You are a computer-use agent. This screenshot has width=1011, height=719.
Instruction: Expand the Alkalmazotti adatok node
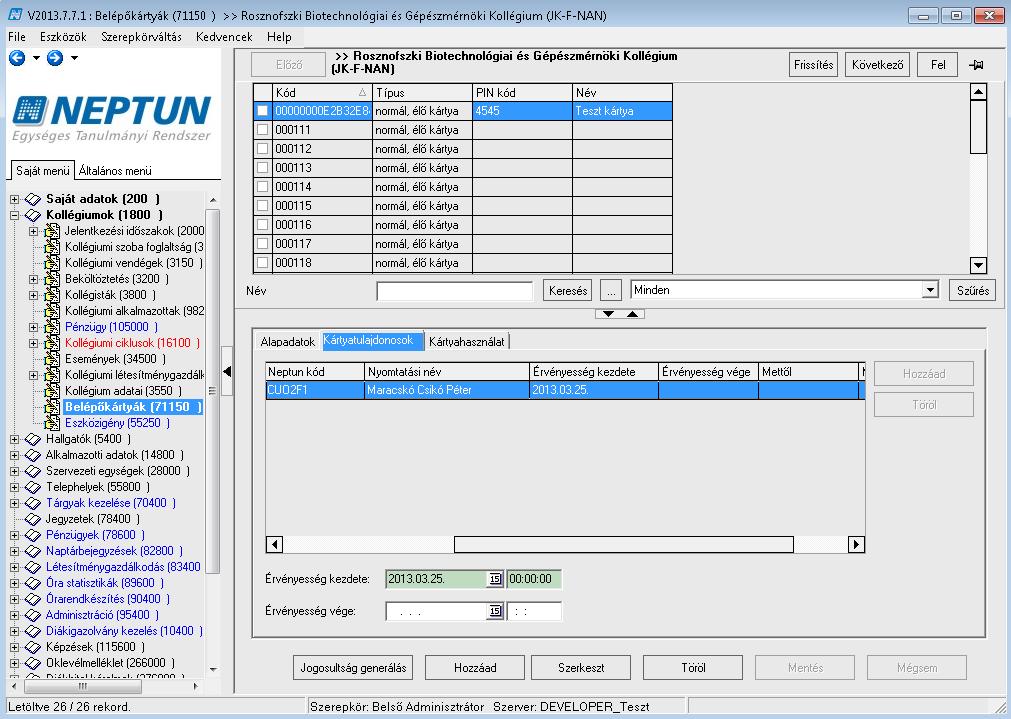point(15,455)
